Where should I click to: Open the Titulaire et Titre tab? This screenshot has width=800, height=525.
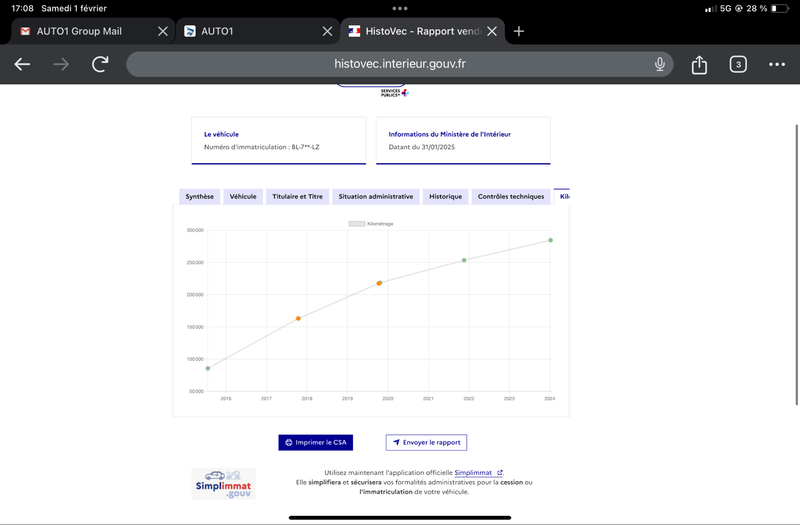(297, 196)
